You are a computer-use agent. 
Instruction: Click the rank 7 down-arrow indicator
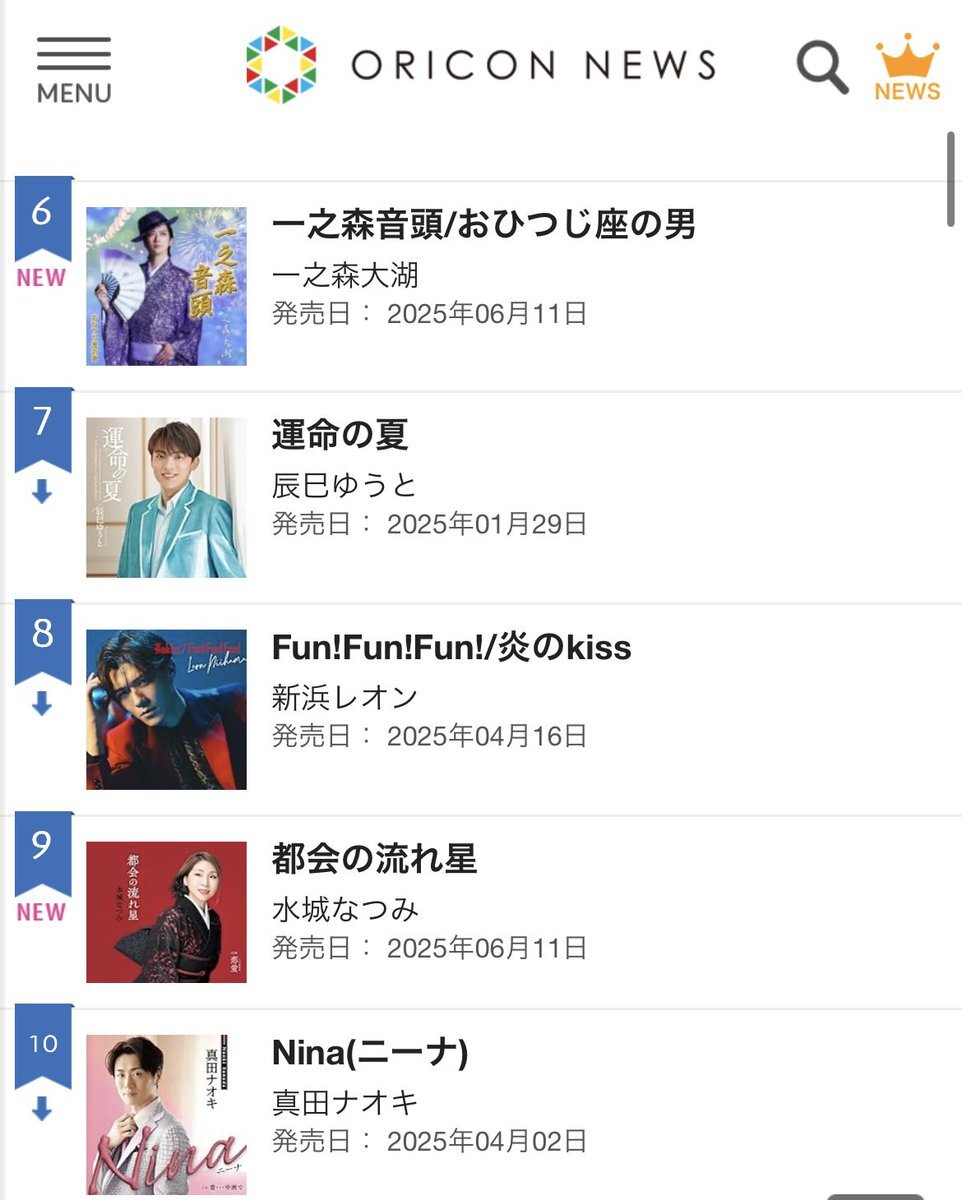[x=41, y=493]
